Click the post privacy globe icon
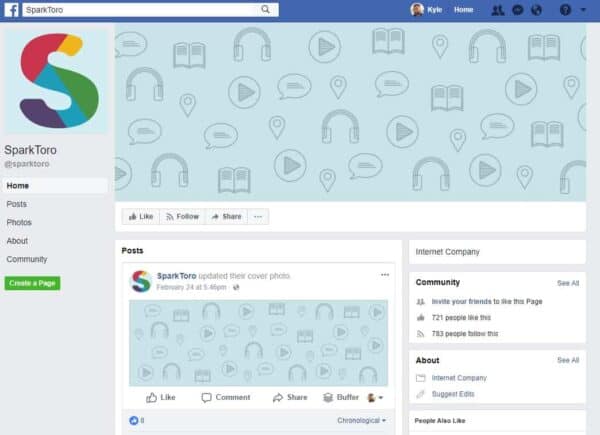Viewport: 600px width, 435px height. [x=236, y=287]
